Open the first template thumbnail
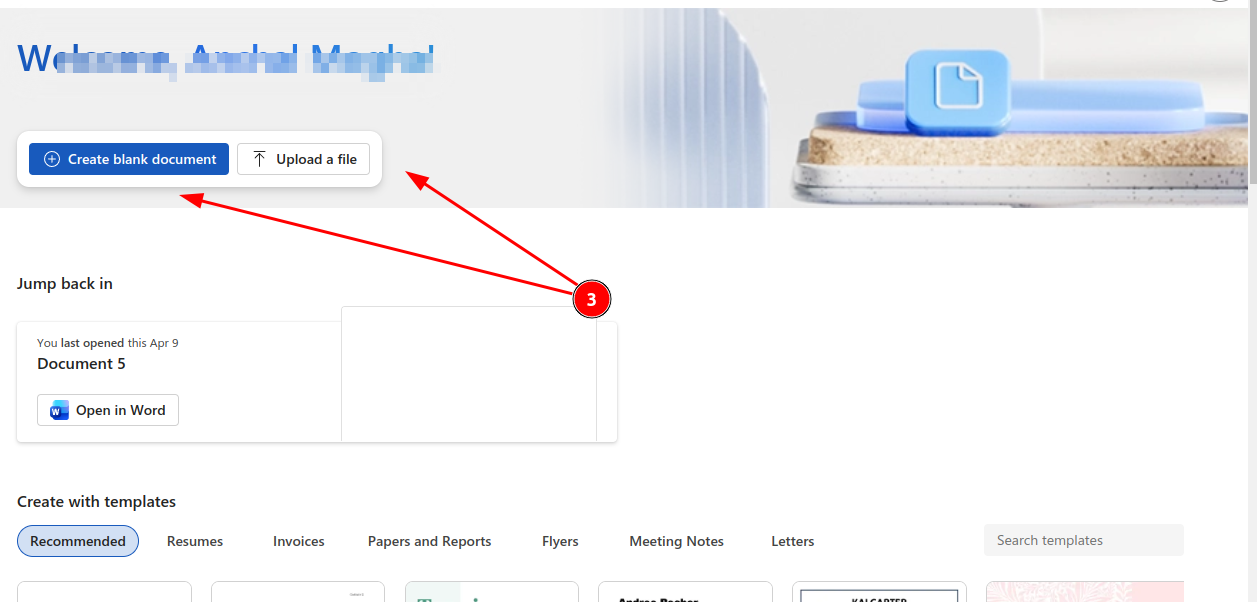This screenshot has width=1257, height=602. click(104, 592)
